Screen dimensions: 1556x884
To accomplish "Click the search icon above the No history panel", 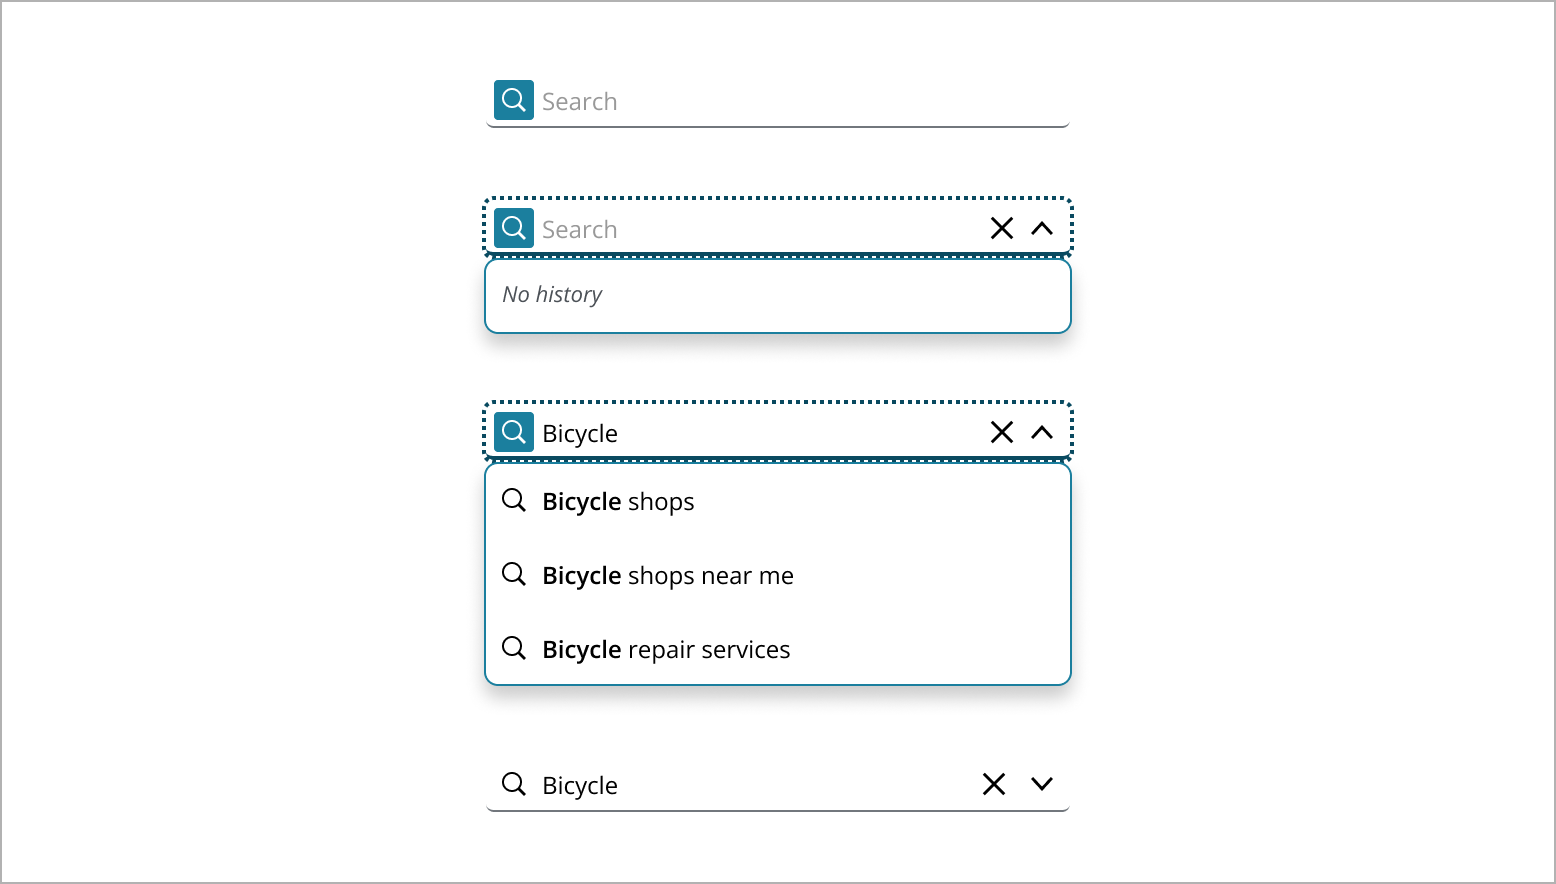I will point(514,228).
